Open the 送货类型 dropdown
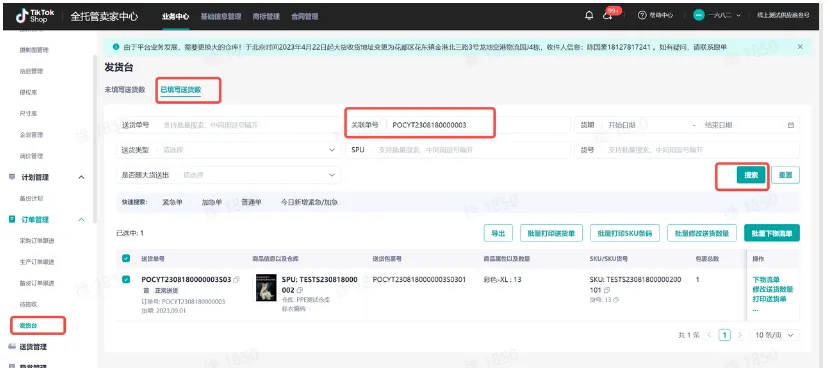Screen dimensions: 829x368 (228, 150)
